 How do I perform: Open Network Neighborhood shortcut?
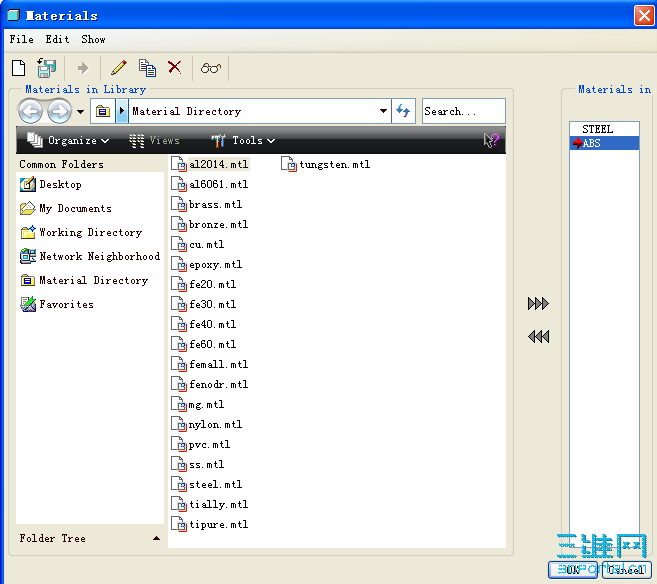coord(90,256)
